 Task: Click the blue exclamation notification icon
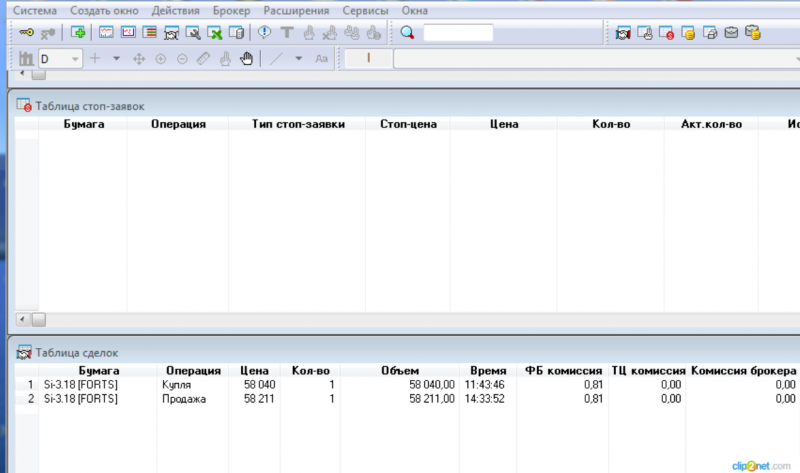pyautogui.click(x=264, y=33)
